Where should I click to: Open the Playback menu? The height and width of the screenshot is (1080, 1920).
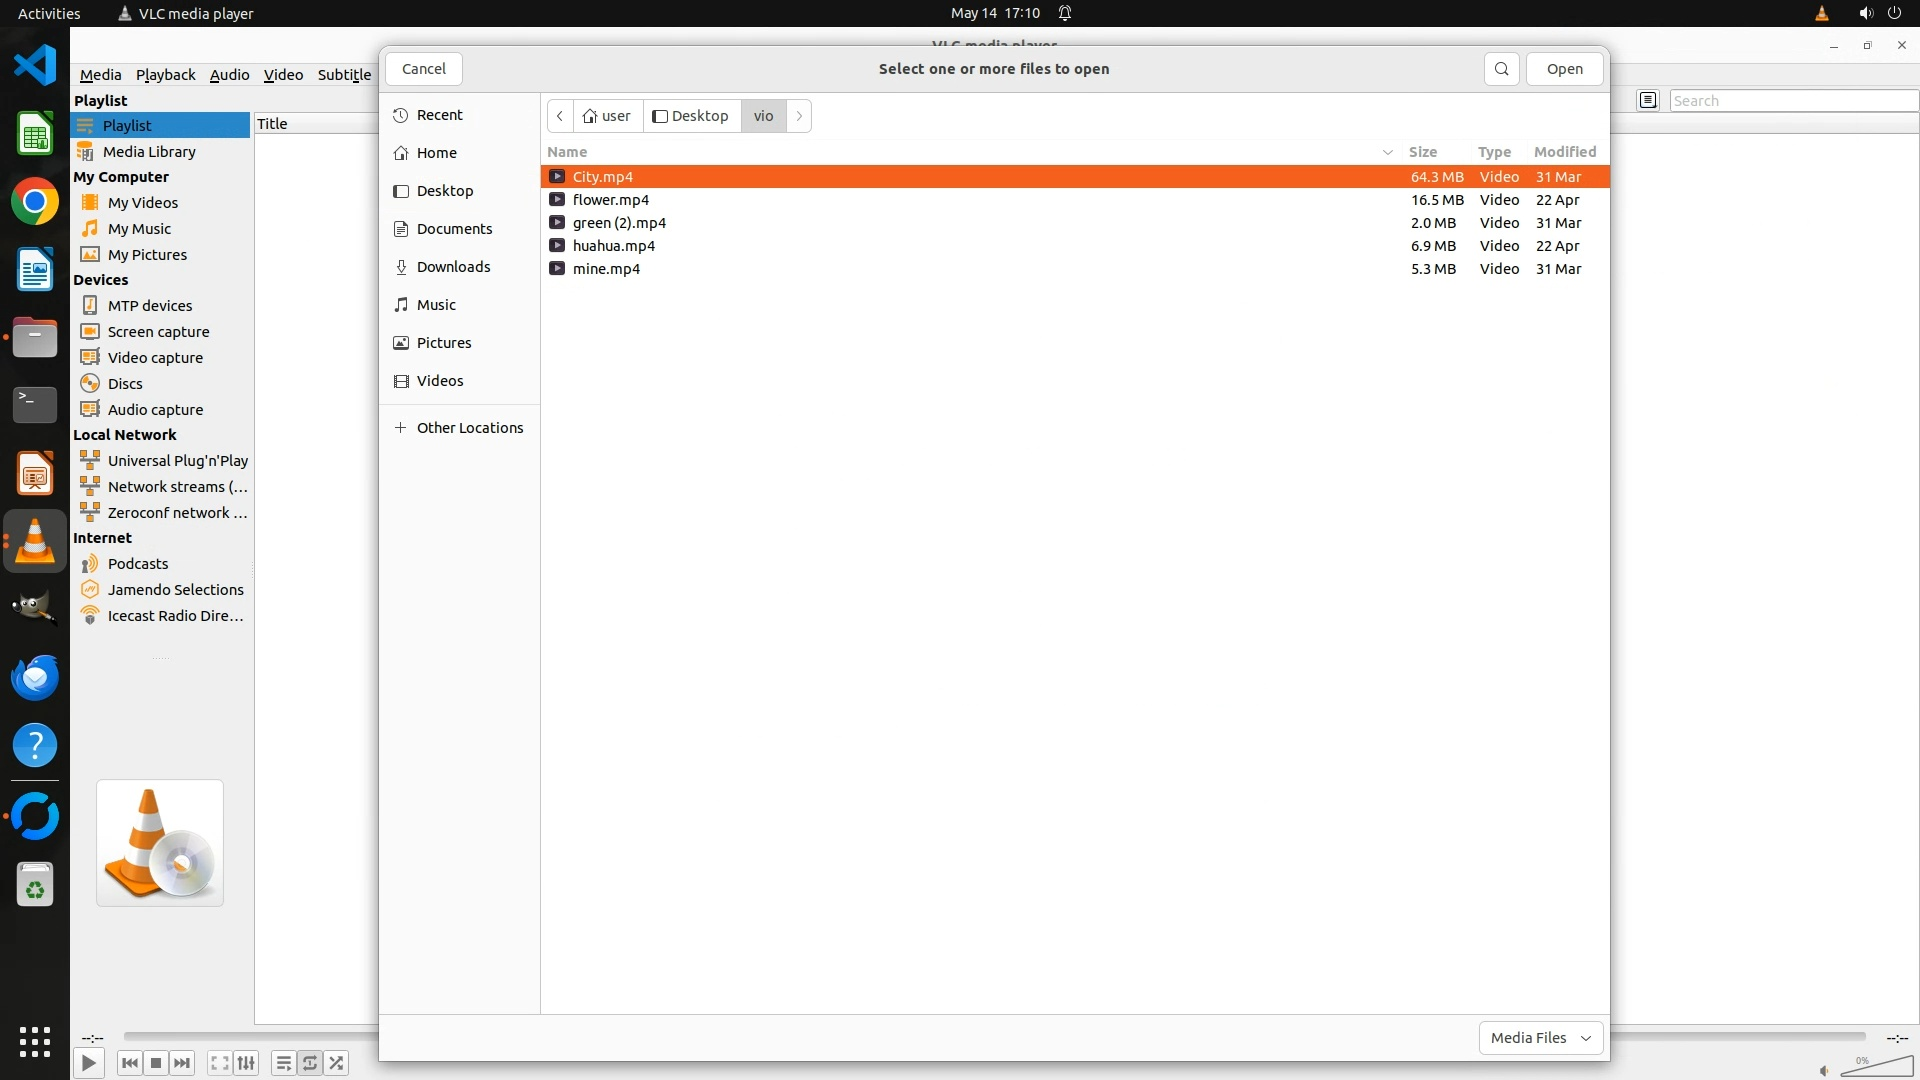click(165, 74)
